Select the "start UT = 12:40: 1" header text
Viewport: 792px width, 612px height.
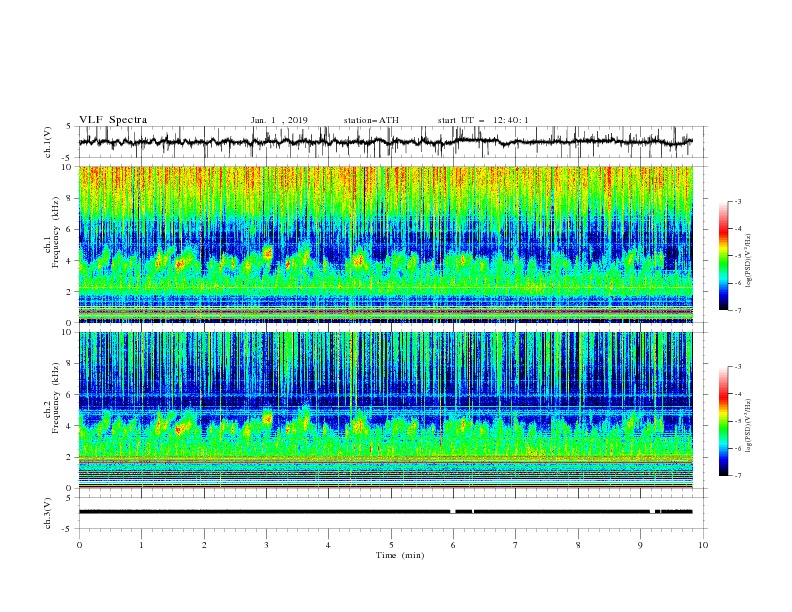(x=483, y=120)
